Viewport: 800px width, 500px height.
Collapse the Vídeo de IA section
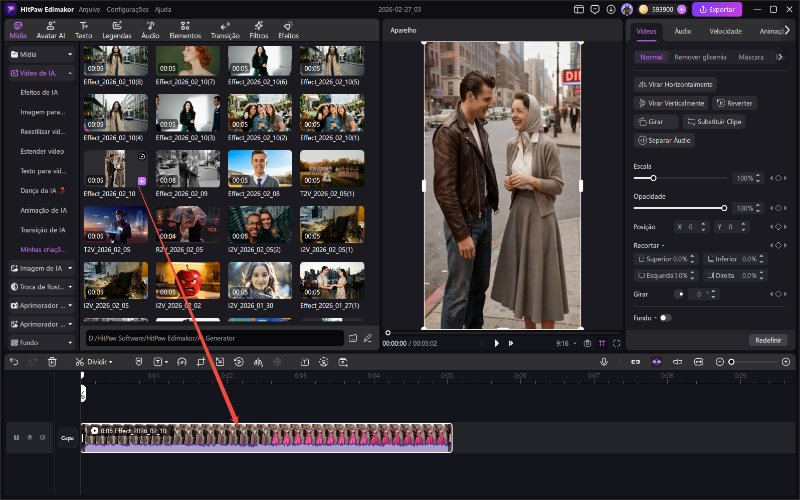coord(70,73)
